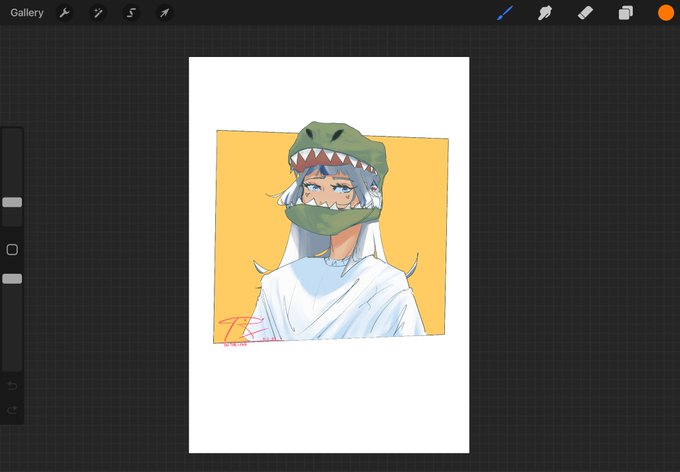680x472 pixels.
Task: Undo the last action
Action: click(12, 386)
